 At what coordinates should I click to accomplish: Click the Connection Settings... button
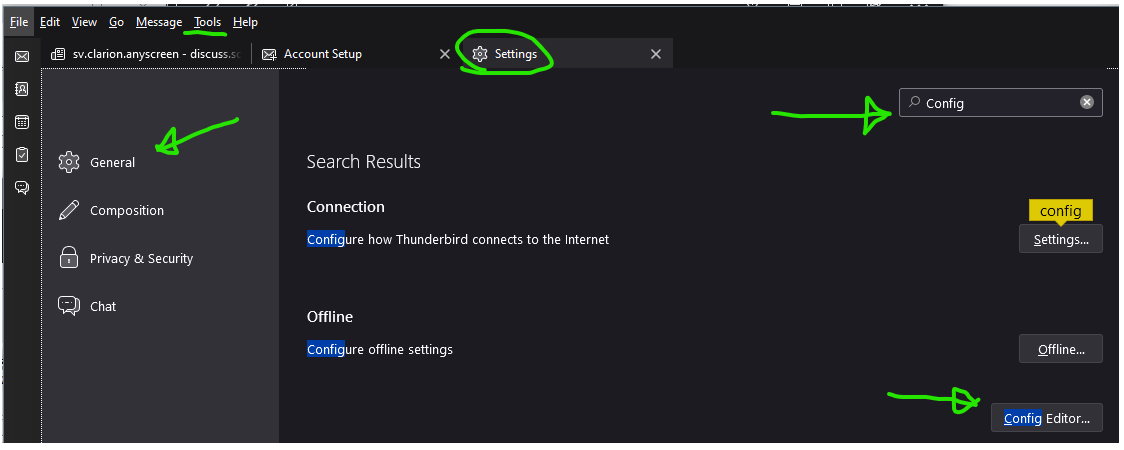point(1060,239)
